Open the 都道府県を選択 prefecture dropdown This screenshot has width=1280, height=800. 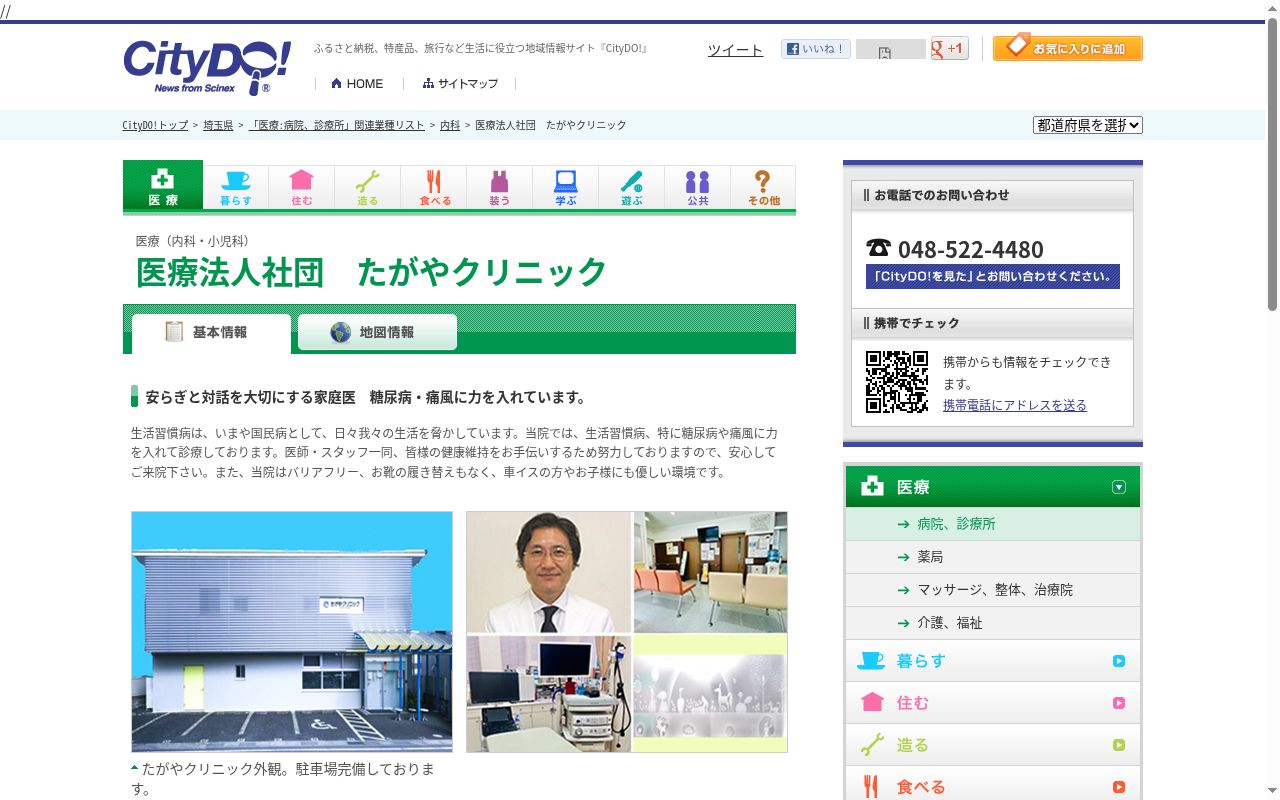pos(1088,125)
